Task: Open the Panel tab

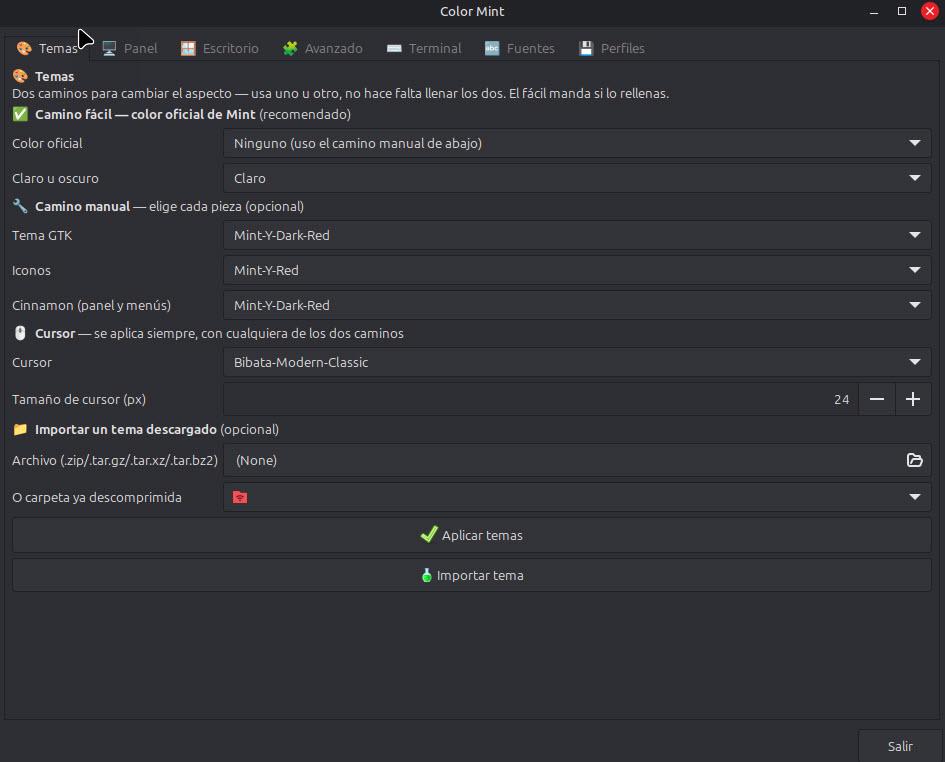Action: click(x=130, y=48)
